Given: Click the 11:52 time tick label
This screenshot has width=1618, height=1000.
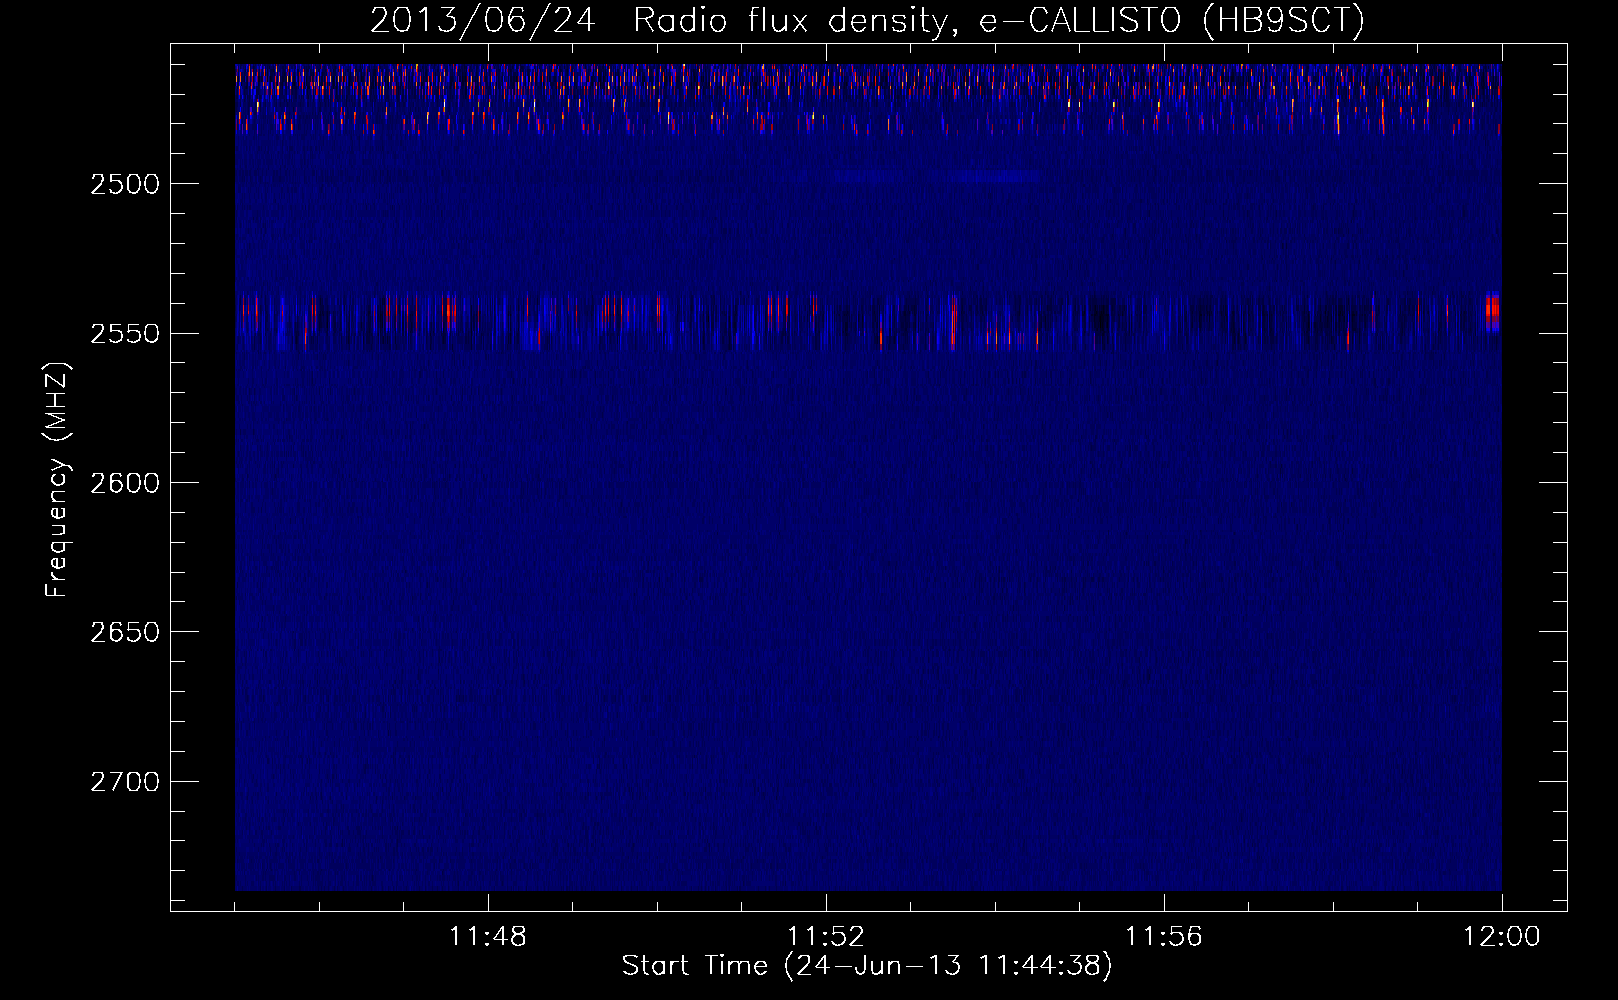Looking at the screenshot, I should click(x=826, y=937).
